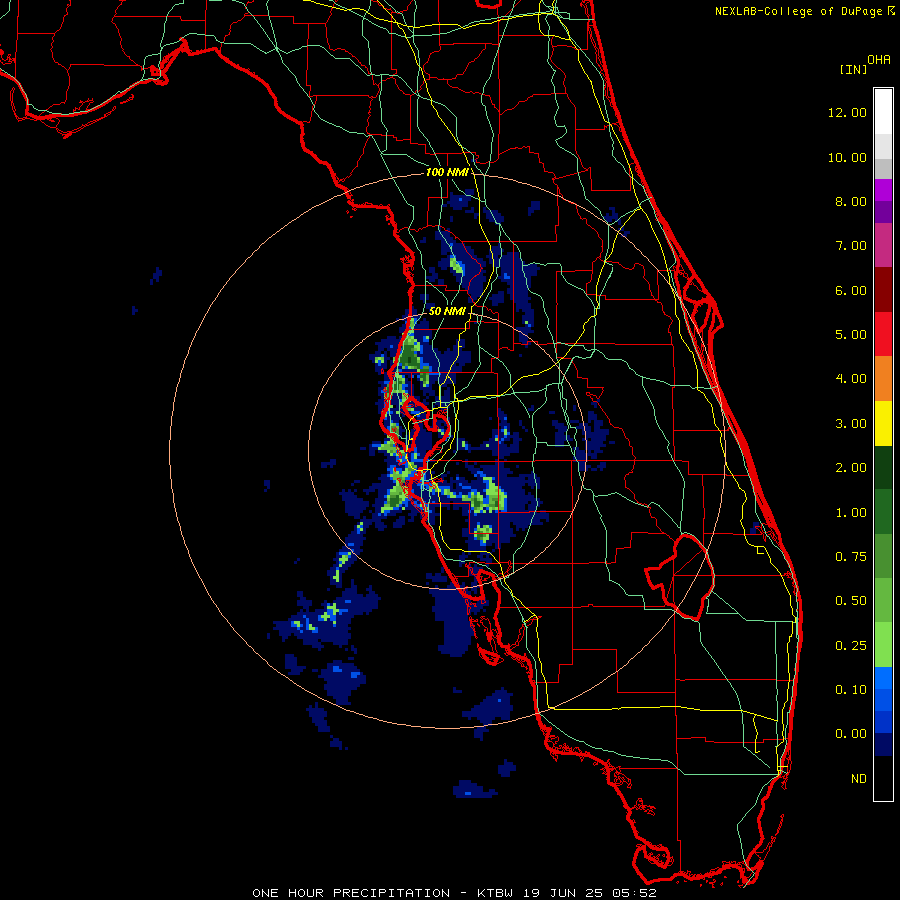The width and height of the screenshot is (900, 900).
Task: Select the 2.00 legend value
Action: [851, 468]
